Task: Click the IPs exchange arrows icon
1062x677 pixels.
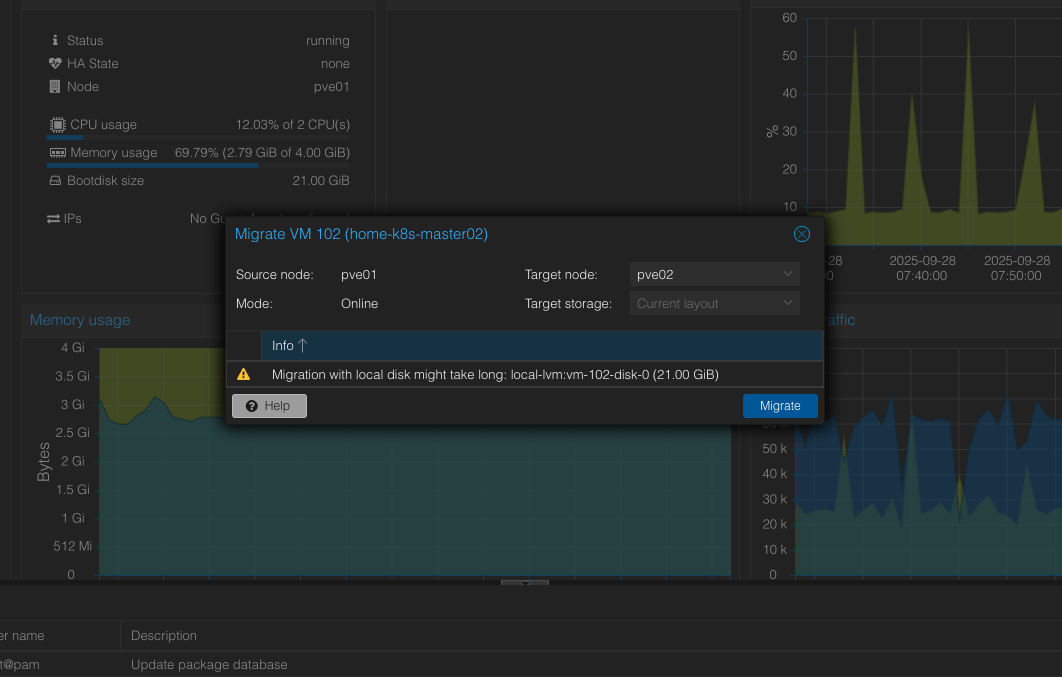Action: click(x=54, y=218)
